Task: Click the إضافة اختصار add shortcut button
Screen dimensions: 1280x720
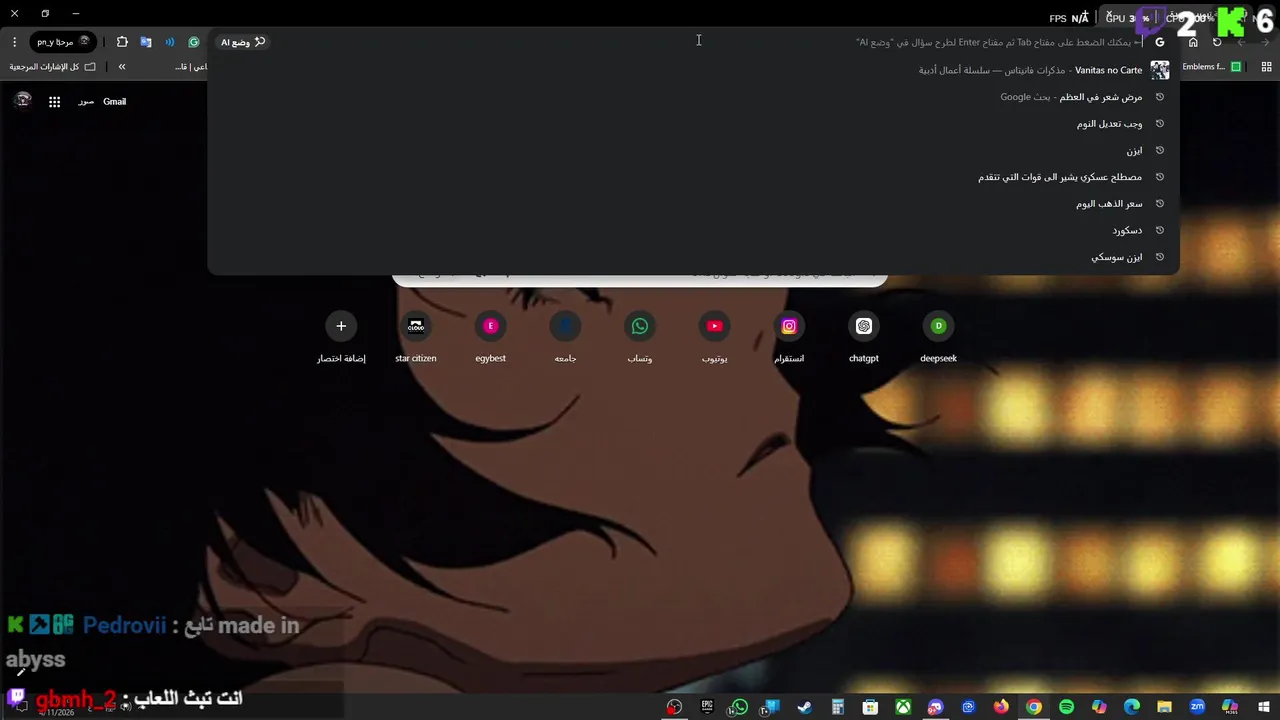Action: tap(341, 337)
